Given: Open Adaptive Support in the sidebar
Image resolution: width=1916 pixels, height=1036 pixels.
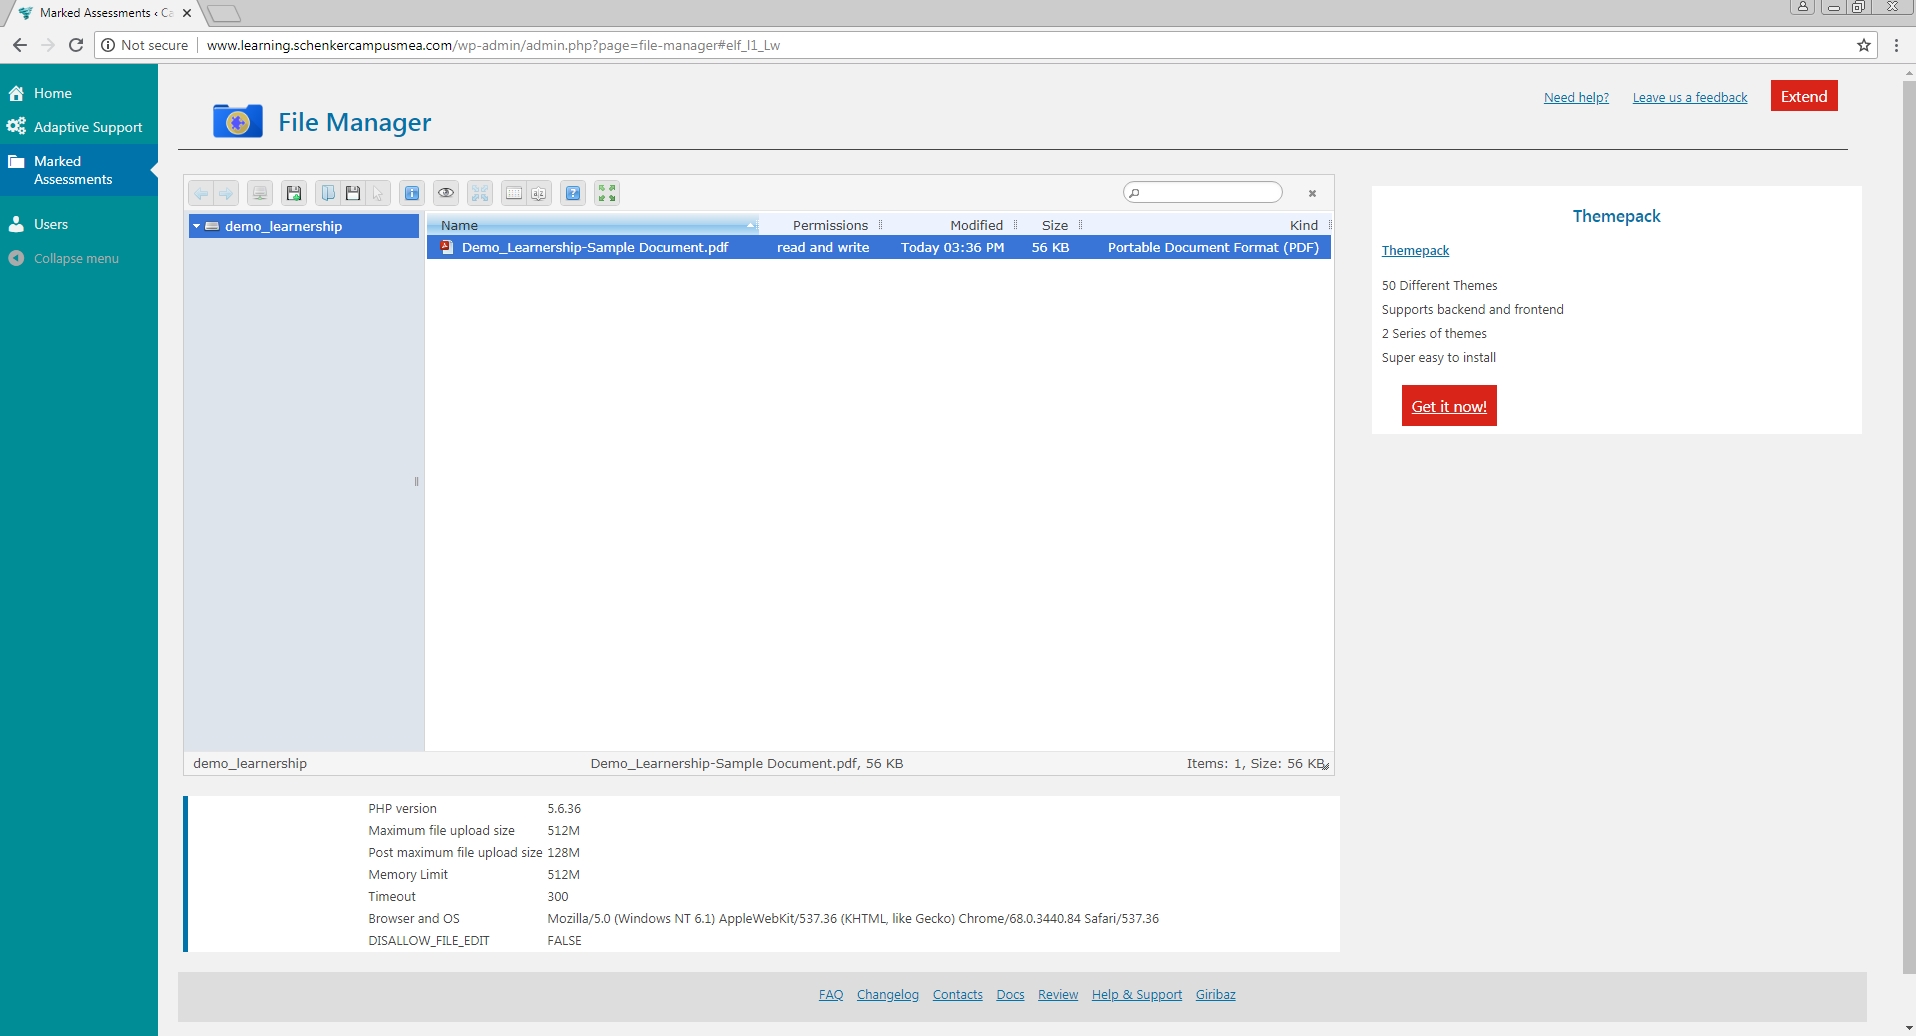Looking at the screenshot, I should (88, 127).
